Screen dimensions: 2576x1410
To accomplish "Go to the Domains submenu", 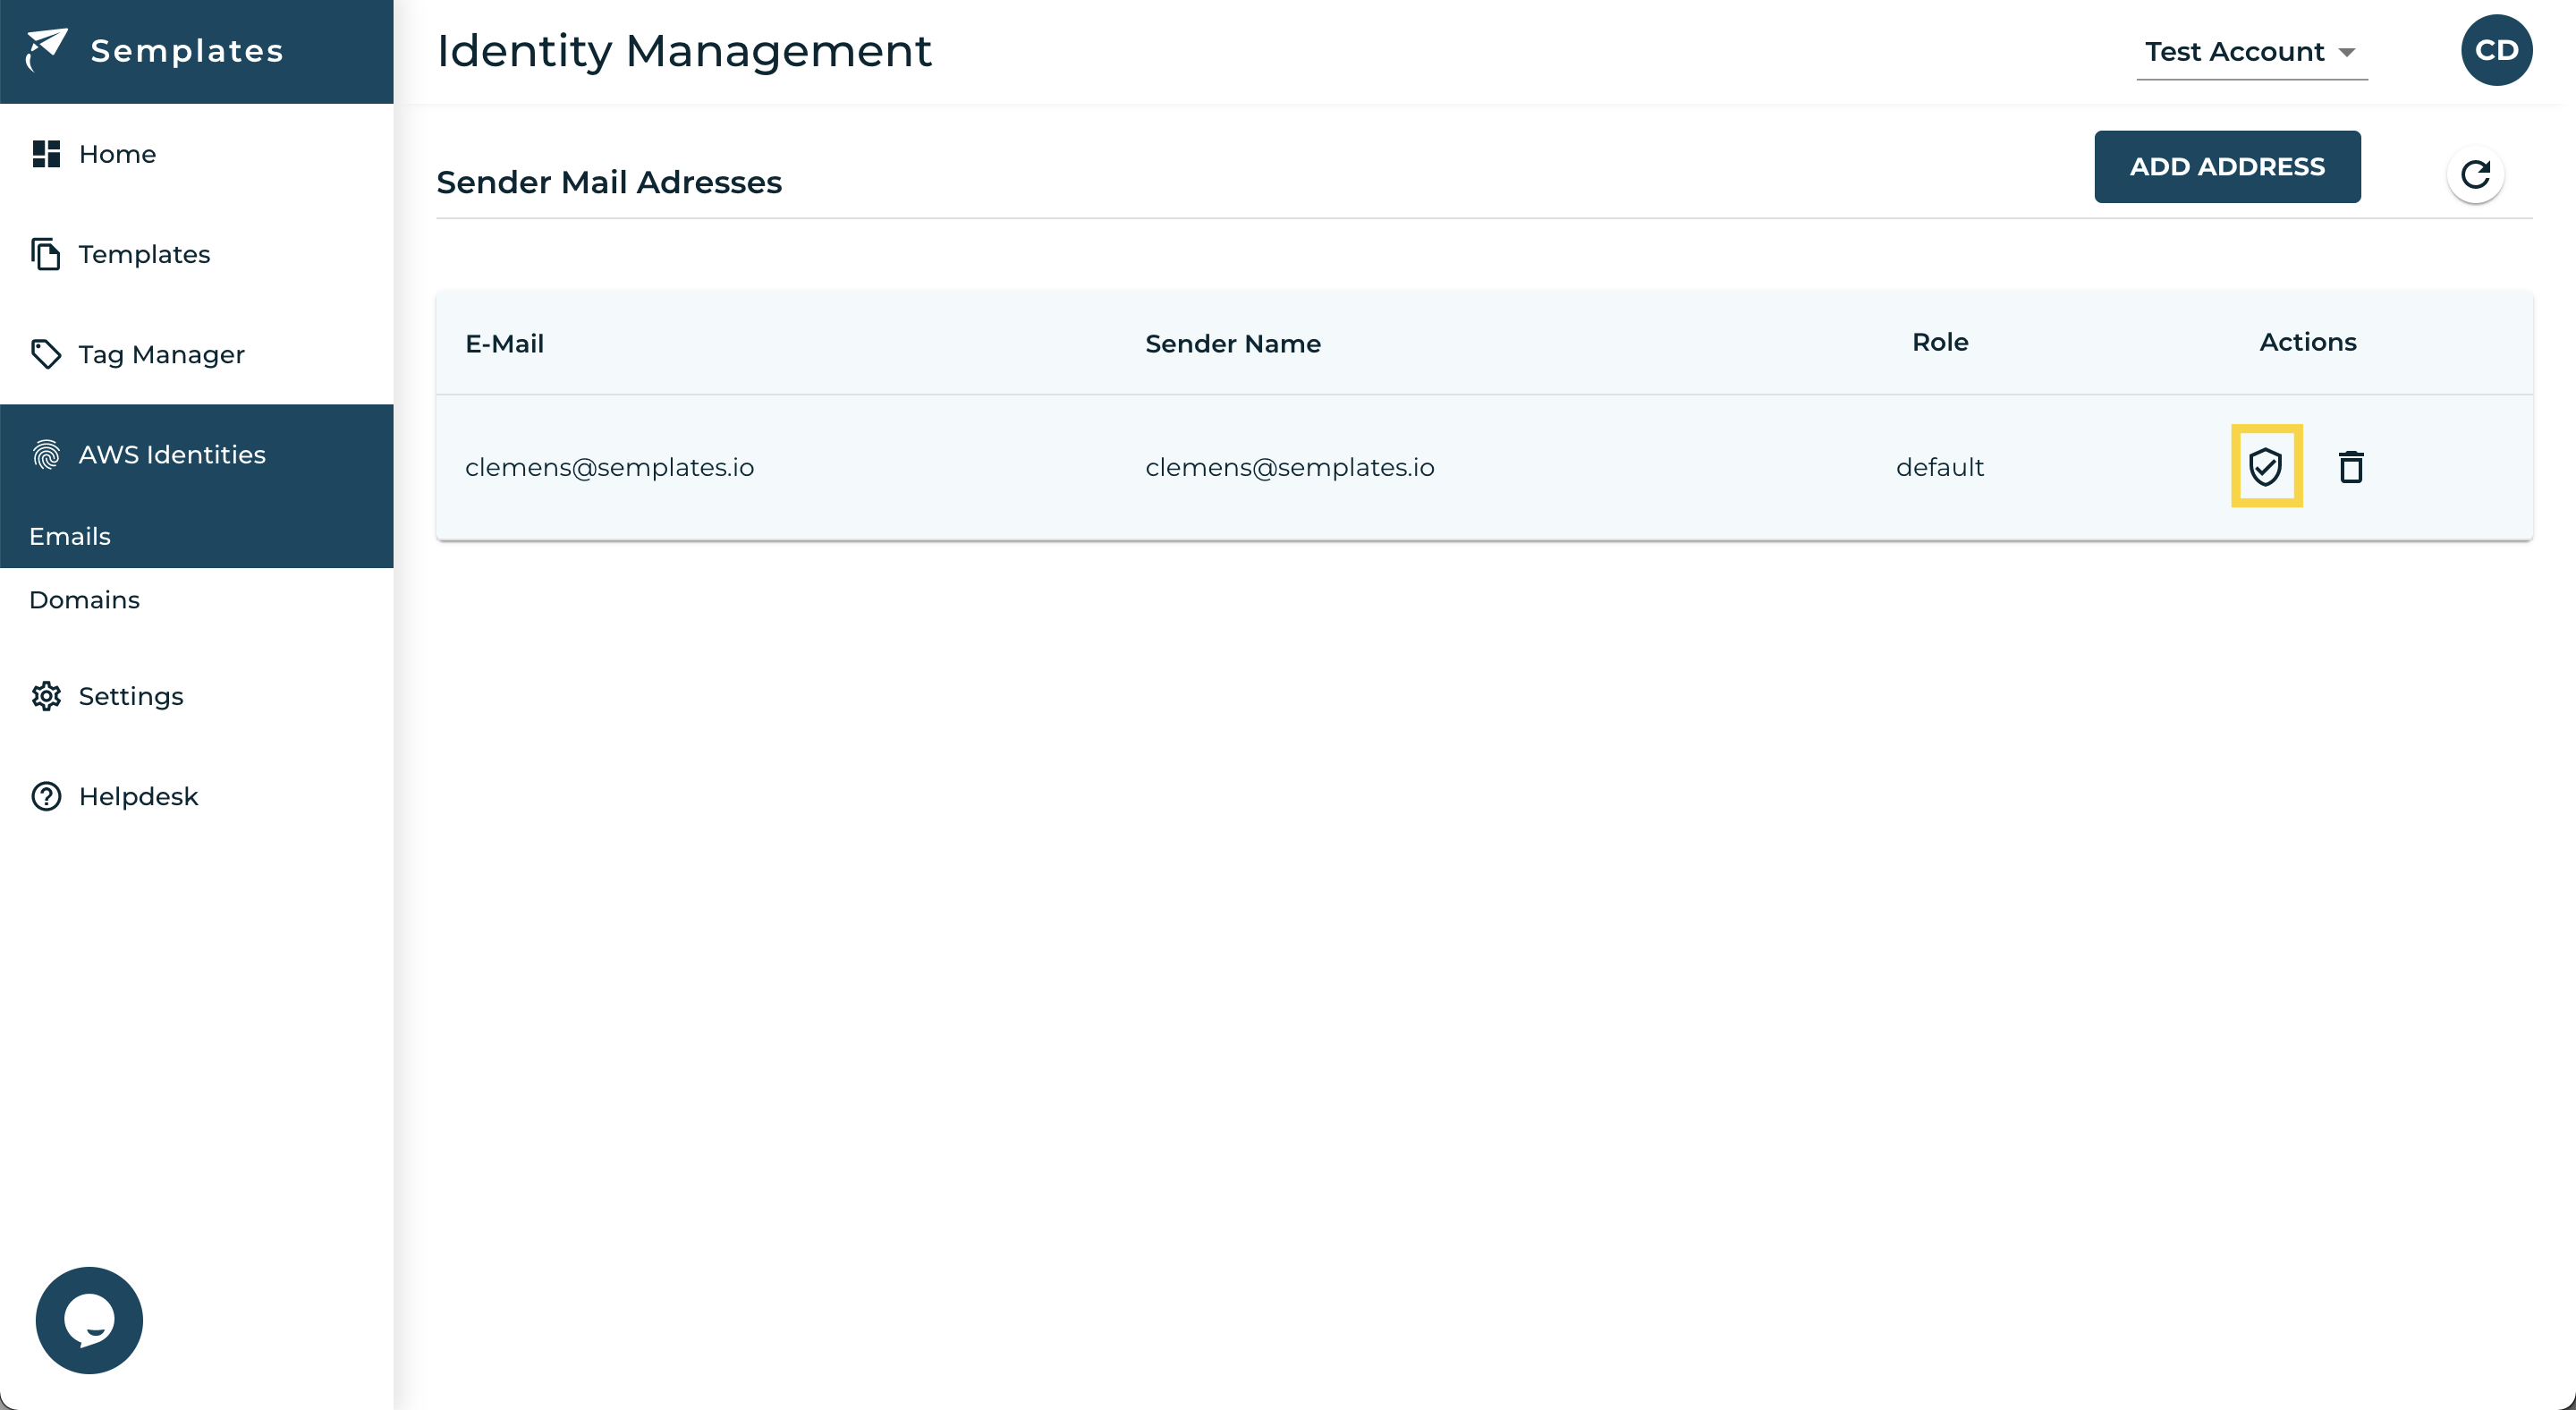I will (x=84, y=600).
